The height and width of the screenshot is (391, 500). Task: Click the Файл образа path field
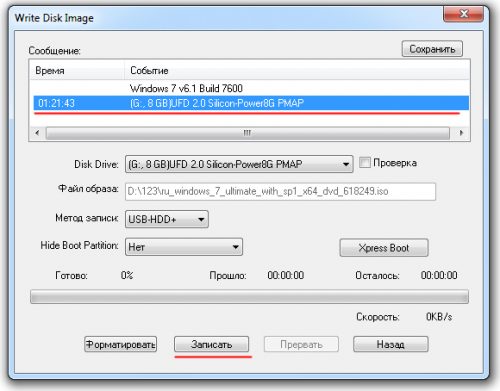[280, 192]
